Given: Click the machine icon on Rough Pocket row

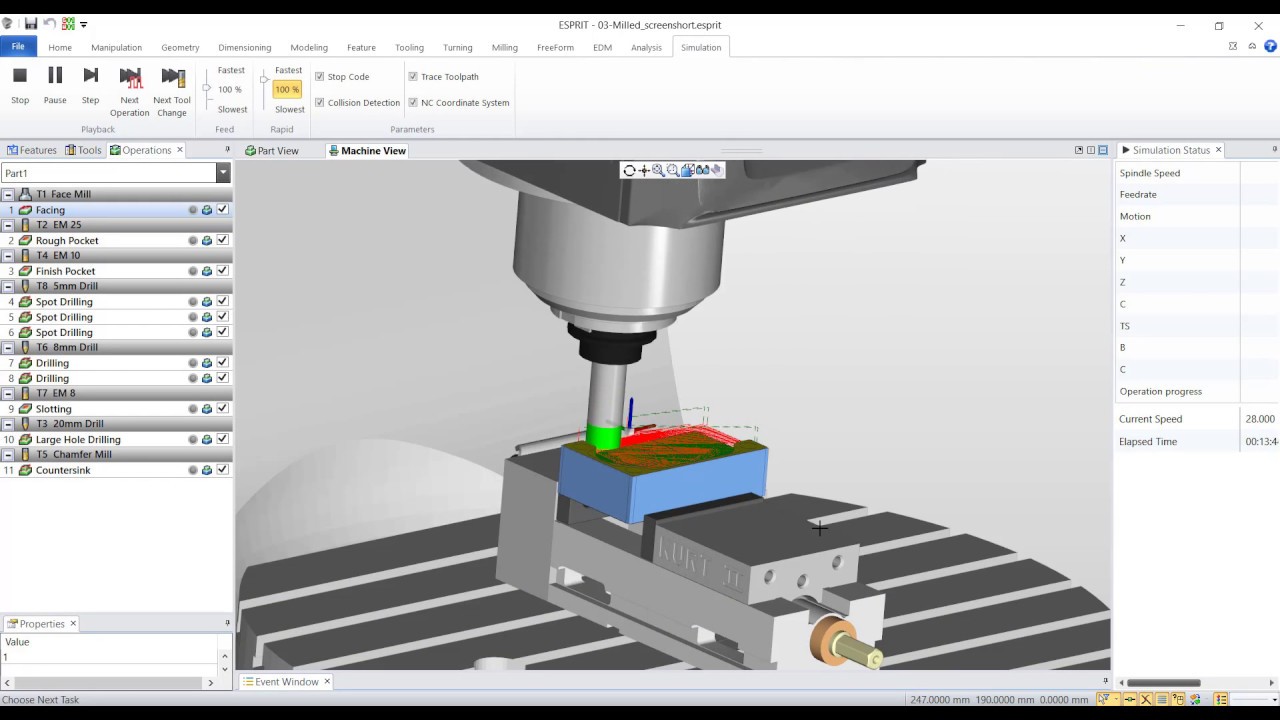Looking at the screenshot, I should tap(207, 241).
